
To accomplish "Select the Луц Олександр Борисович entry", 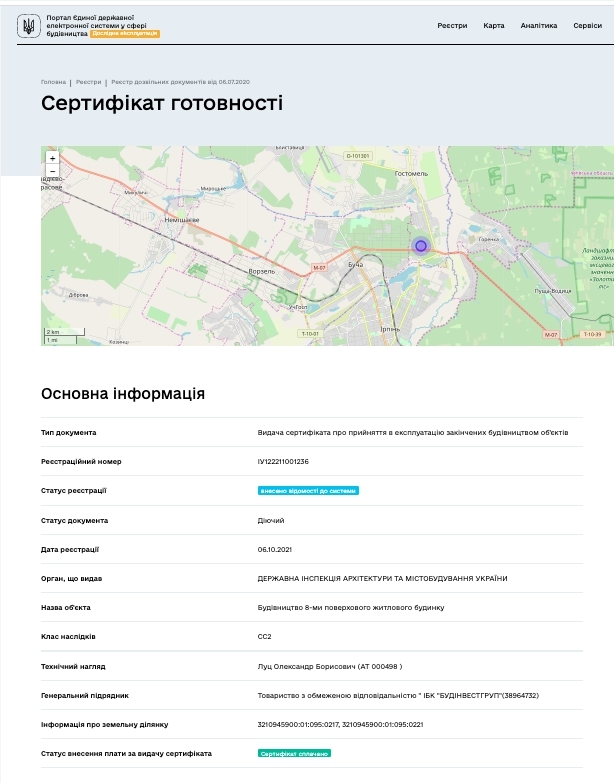I will pos(330,666).
